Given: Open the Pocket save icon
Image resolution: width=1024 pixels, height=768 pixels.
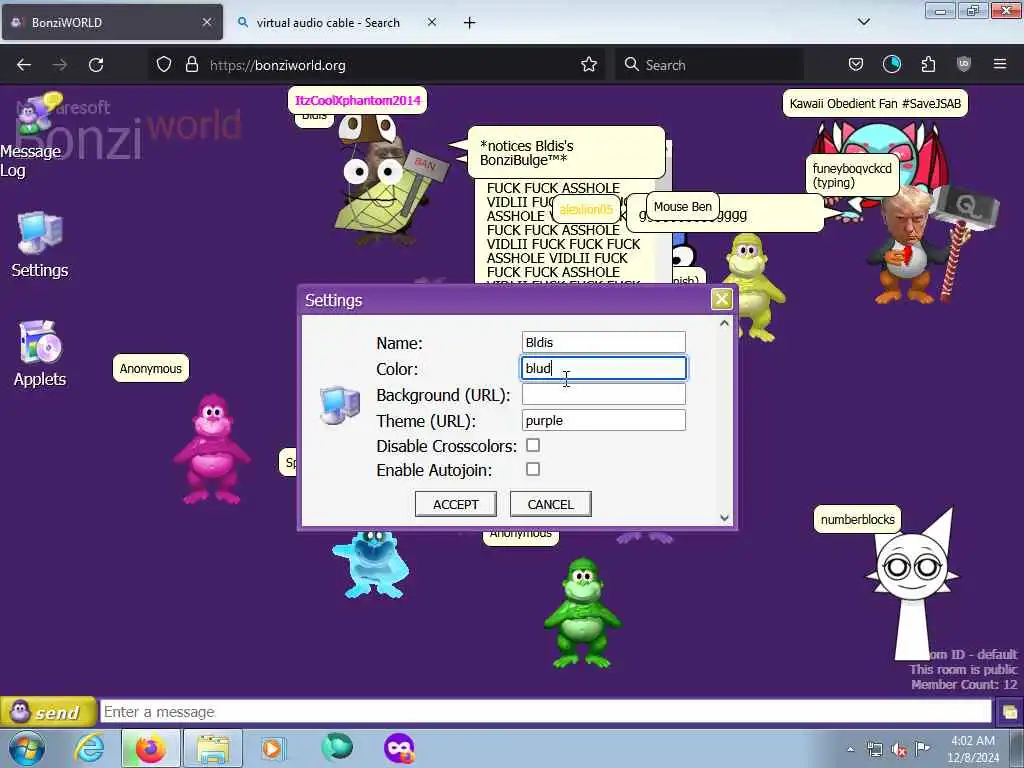Looking at the screenshot, I should click(856, 64).
